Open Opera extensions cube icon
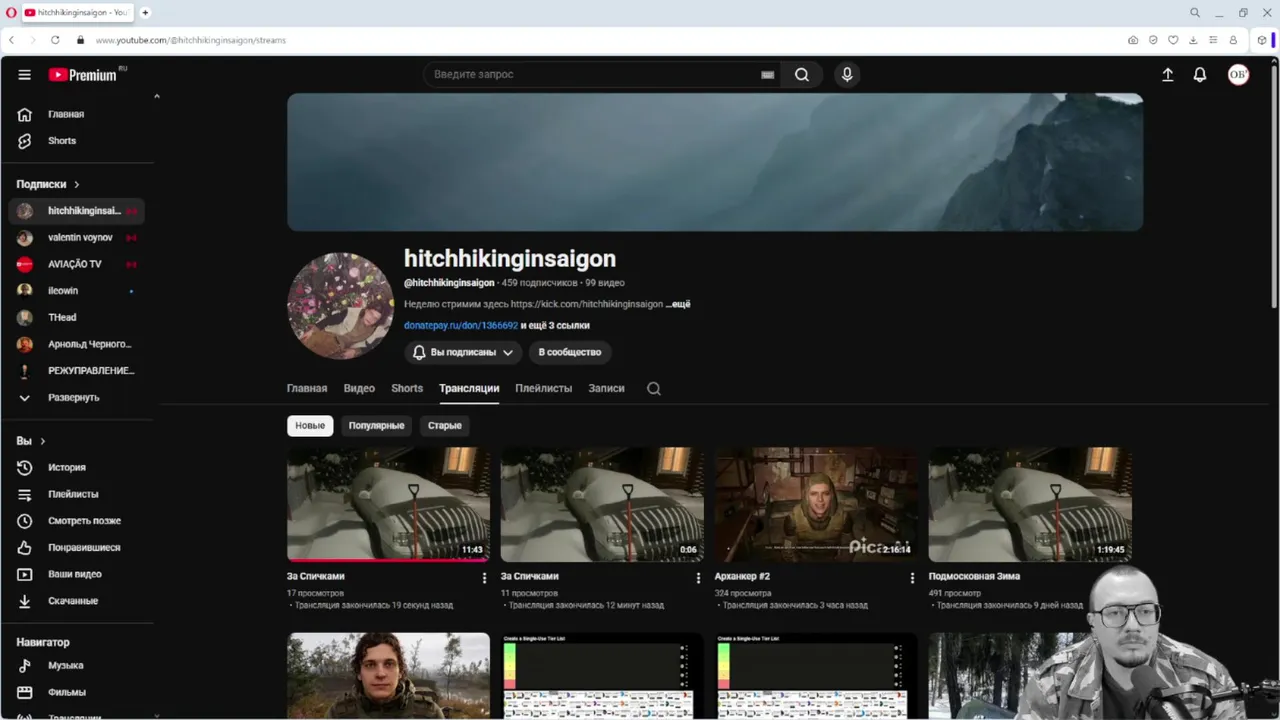 tap(1262, 40)
